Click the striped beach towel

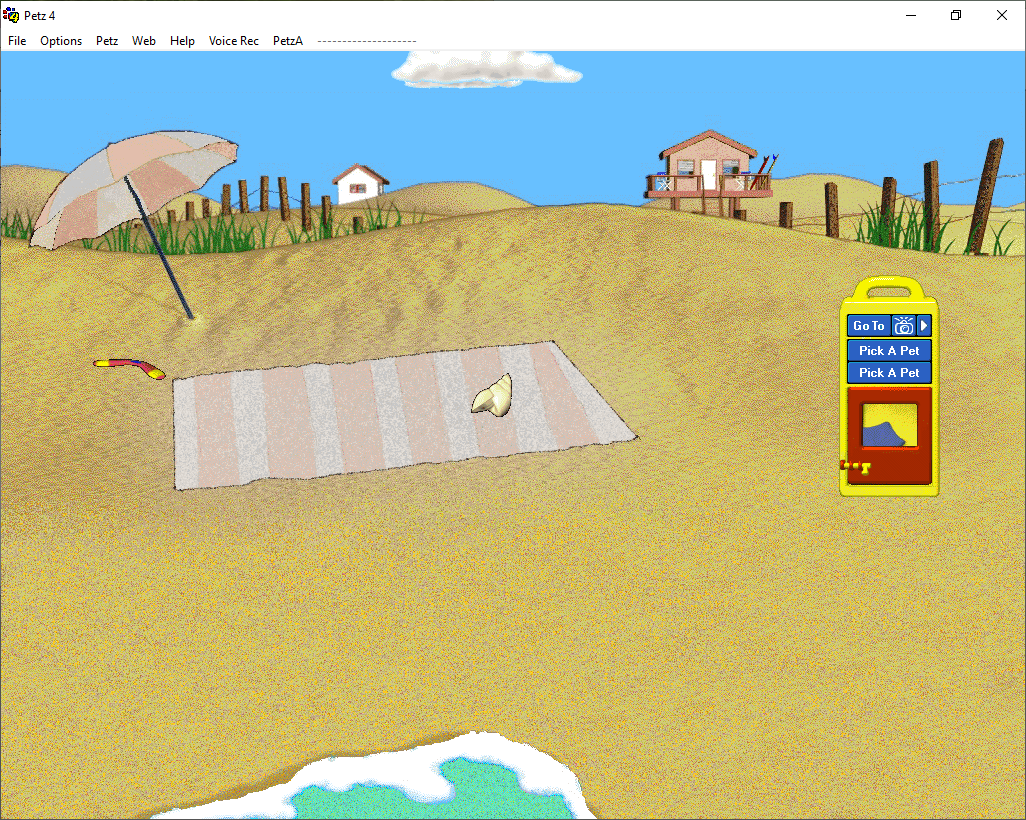380,420
